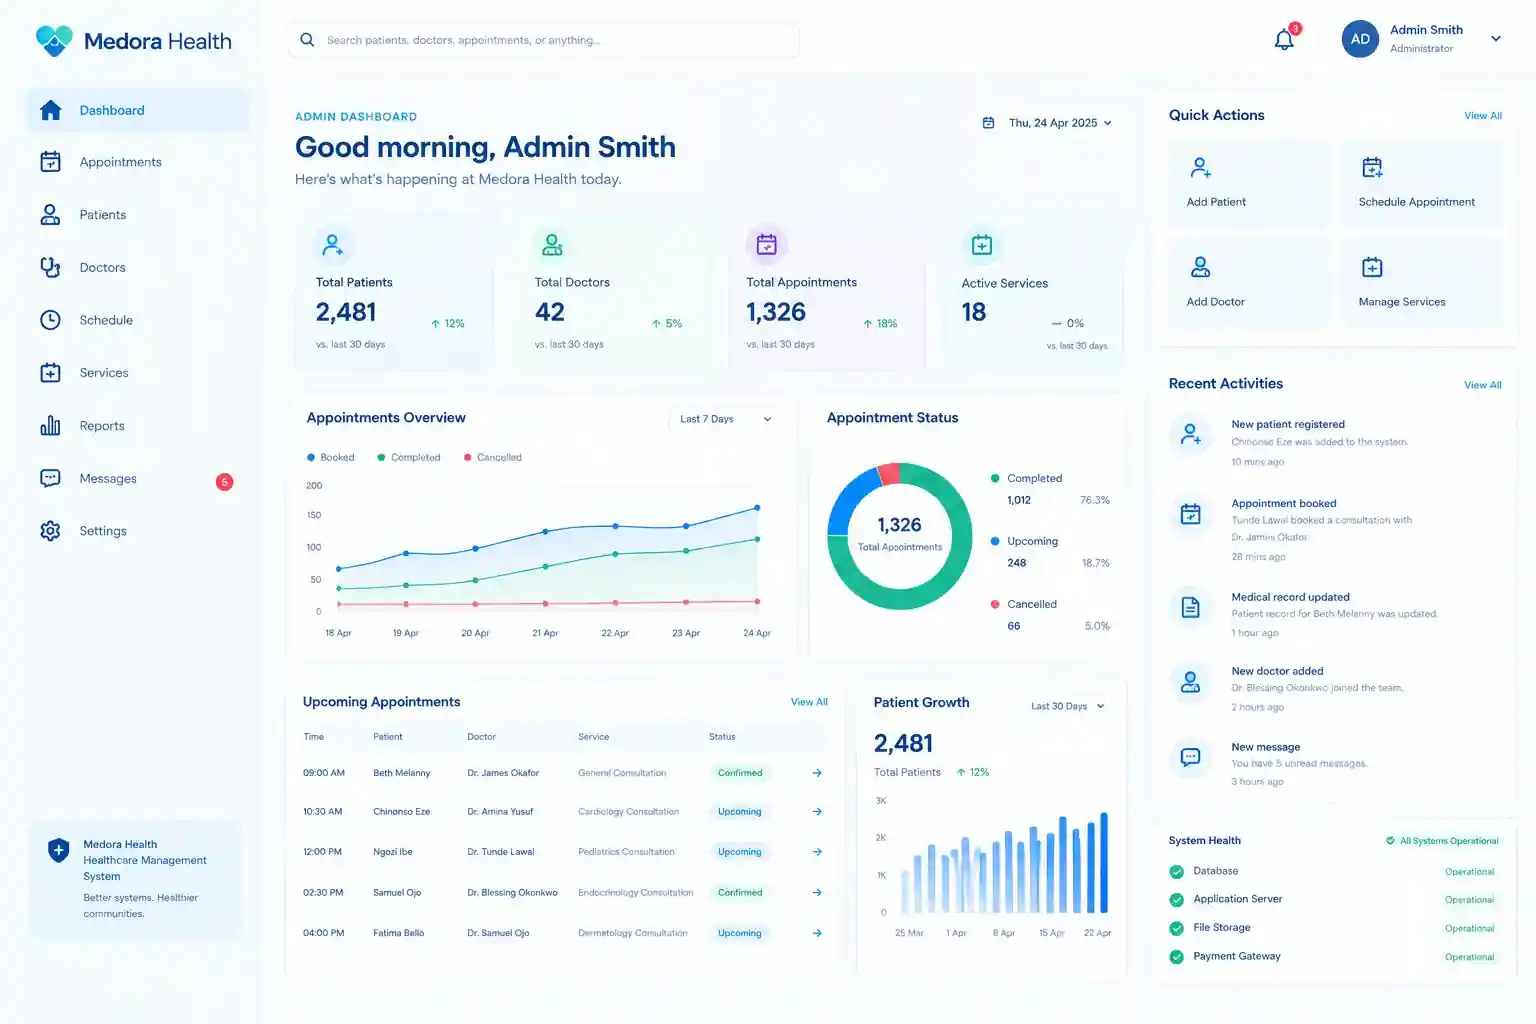Toggle the Booked legend series

pos(331,457)
